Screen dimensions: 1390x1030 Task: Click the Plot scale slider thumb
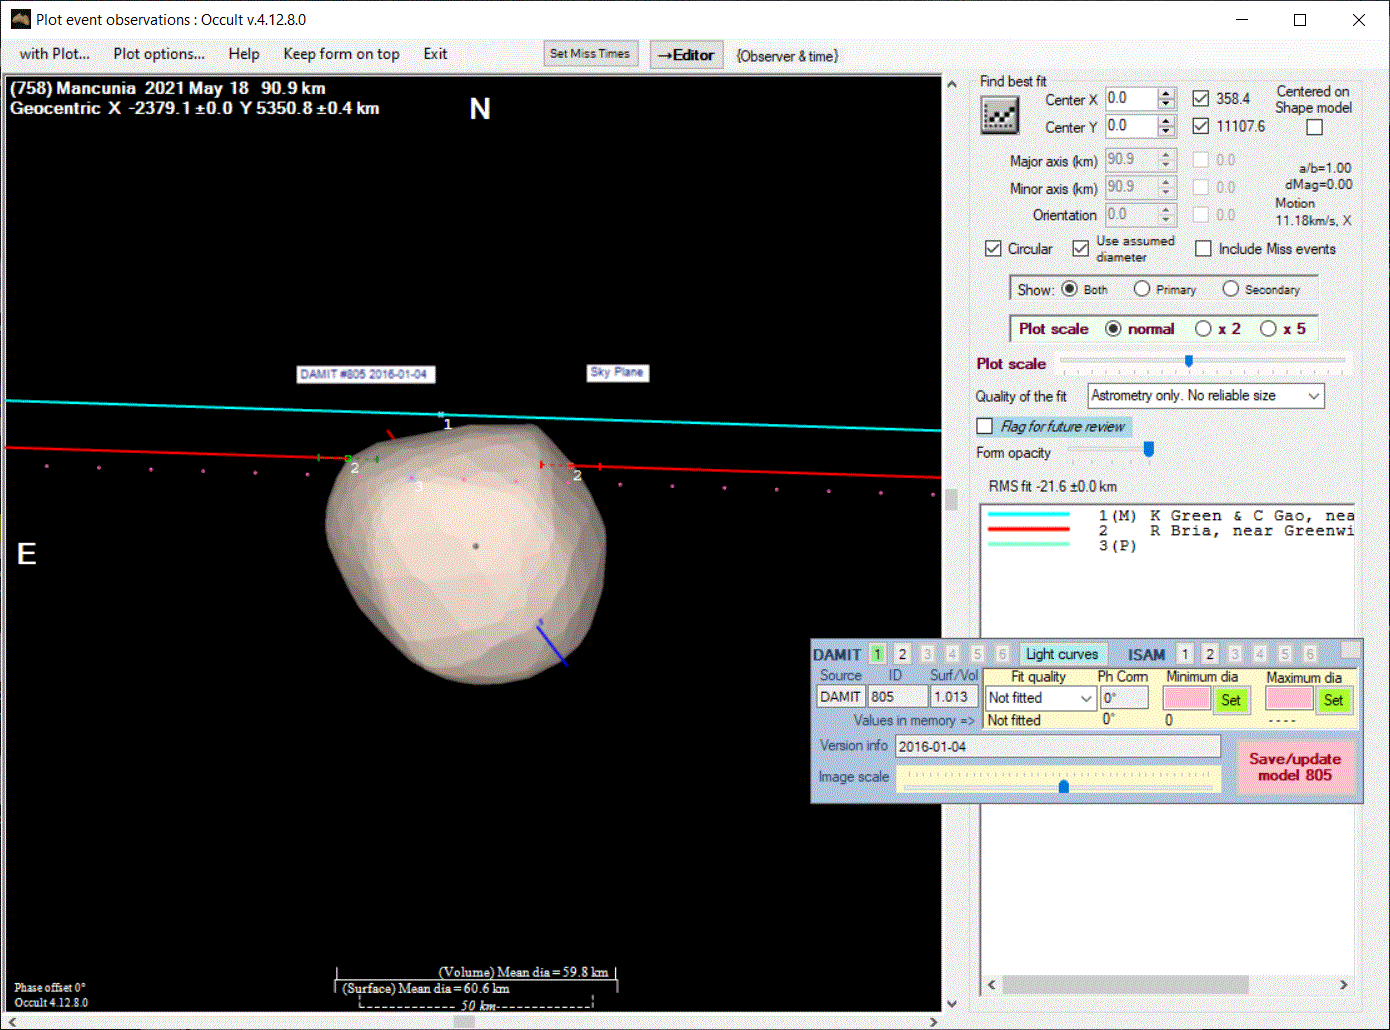click(x=1188, y=361)
